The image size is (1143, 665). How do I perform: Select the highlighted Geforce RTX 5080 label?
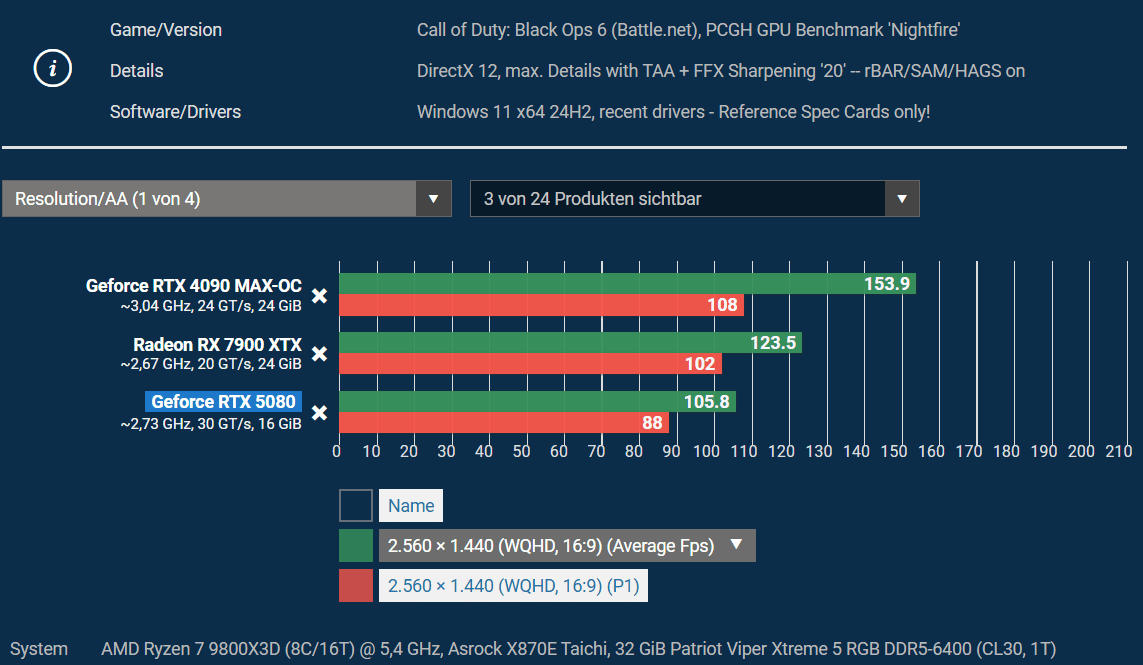[223, 402]
